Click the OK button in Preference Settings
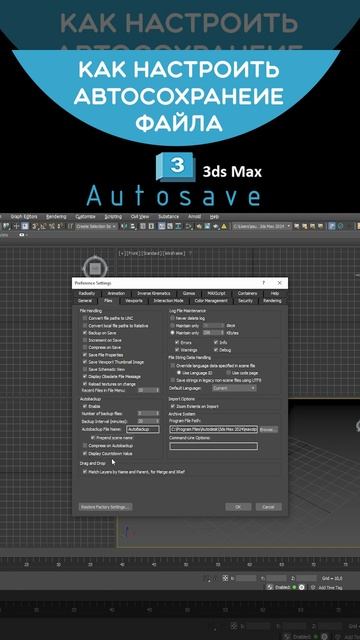The height and width of the screenshot is (640, 360). (x=238, y=507)
